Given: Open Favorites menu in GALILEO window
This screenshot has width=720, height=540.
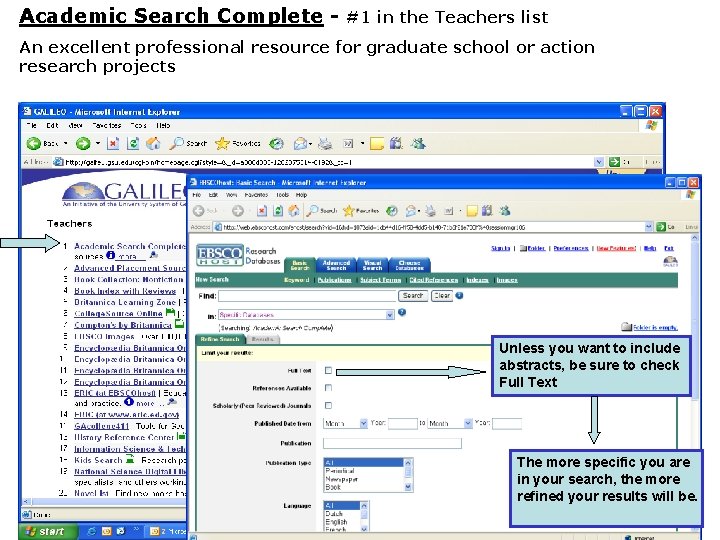Looking at the screenshot, I should click(x=107, y=125).
